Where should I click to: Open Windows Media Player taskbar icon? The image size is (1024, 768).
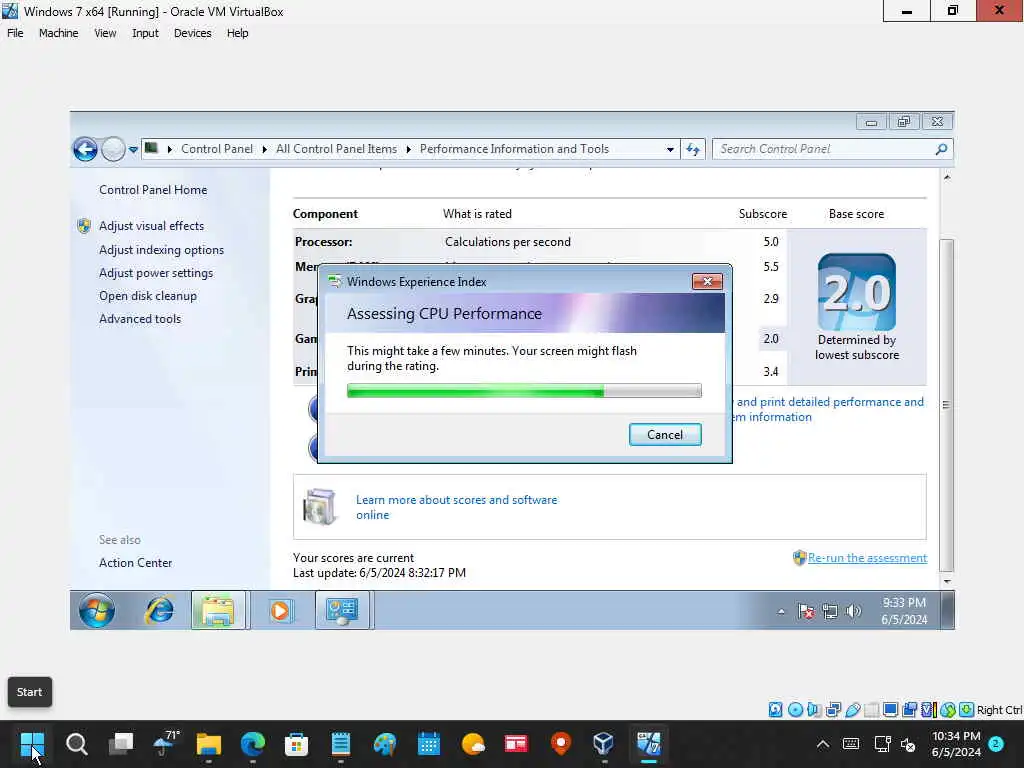click(280, 611)
